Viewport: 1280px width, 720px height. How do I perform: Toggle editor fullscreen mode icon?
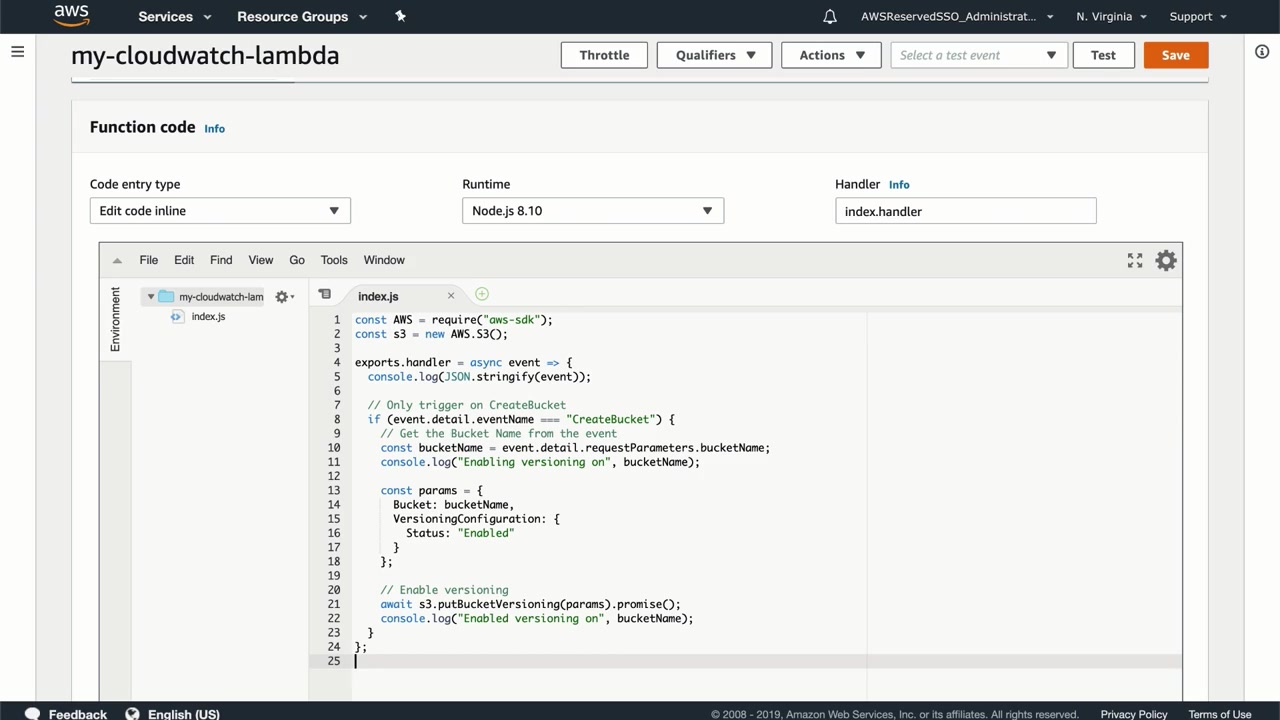coord(1135,260)
